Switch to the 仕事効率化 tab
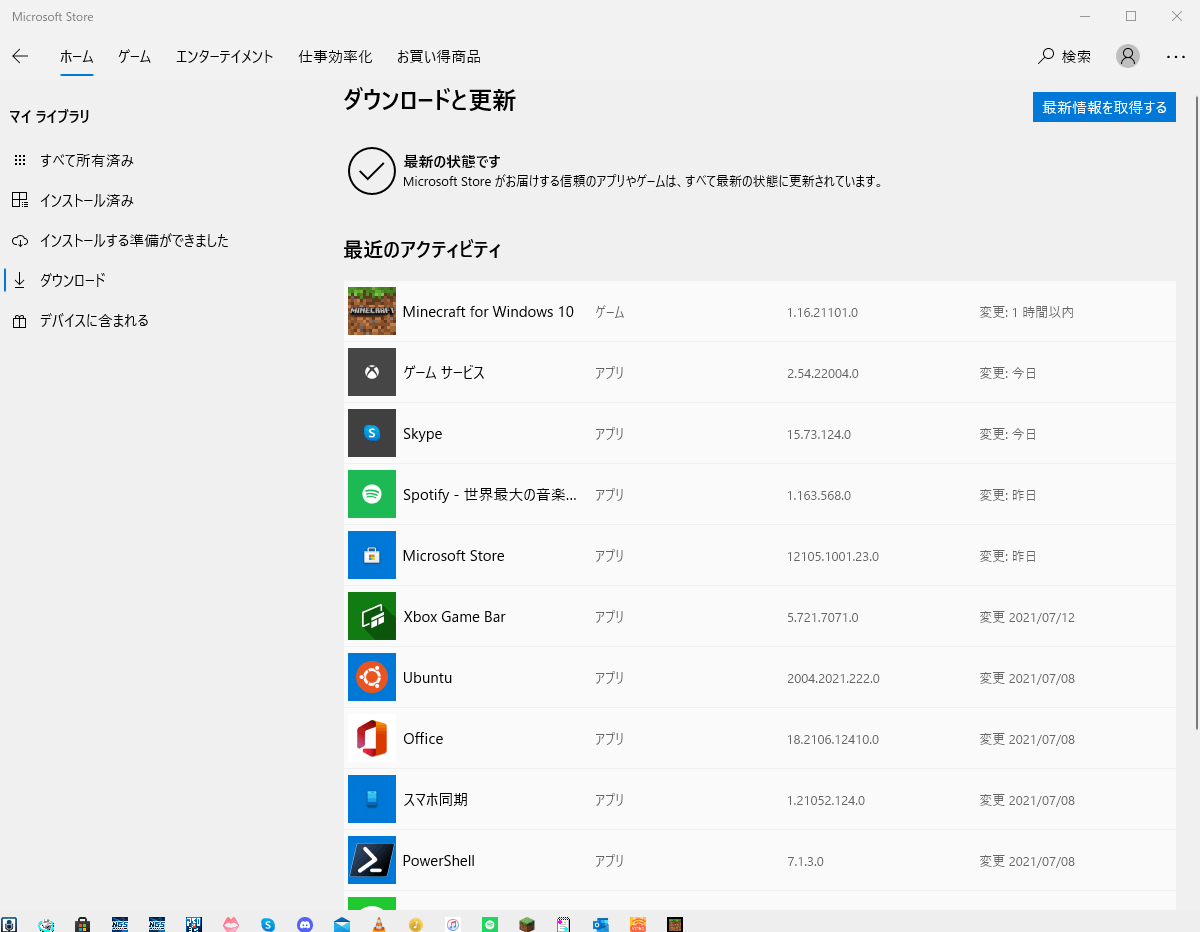 click(x=335, y=57)
